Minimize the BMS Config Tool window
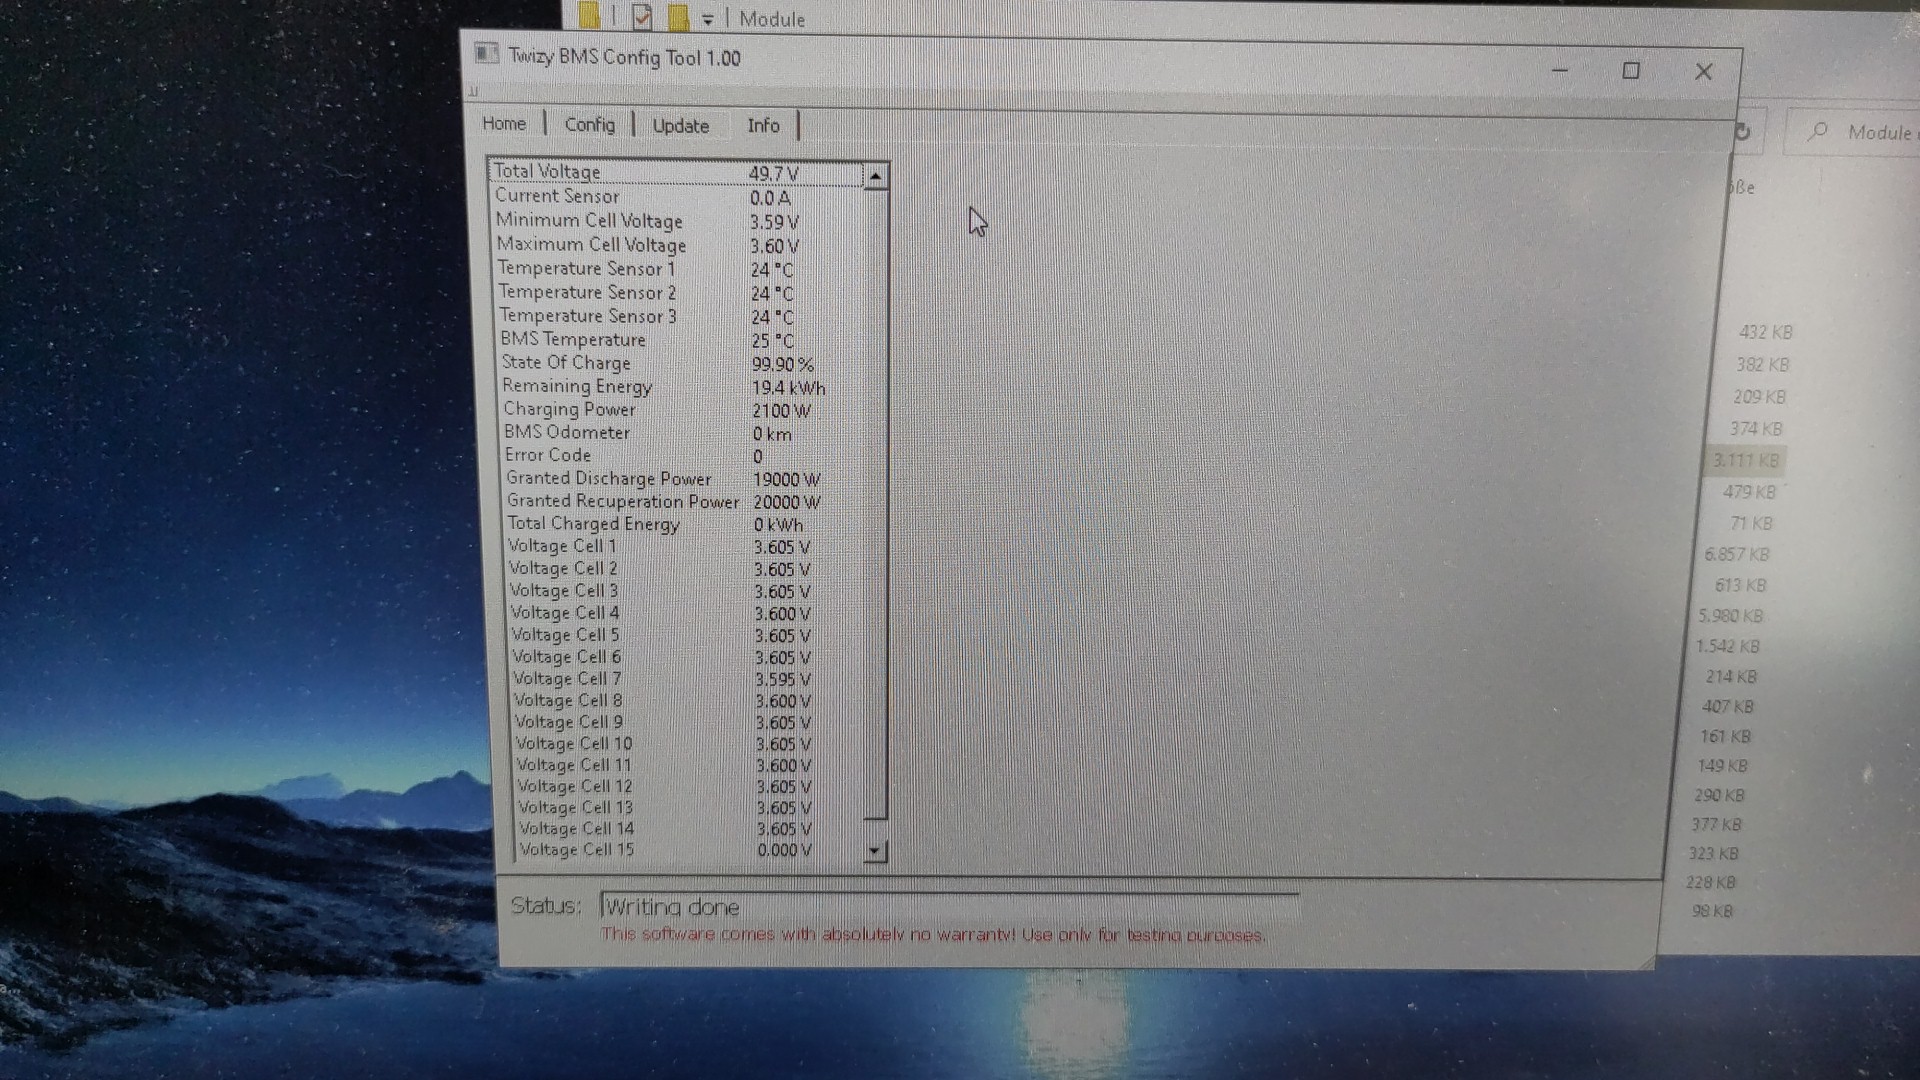The image size is (1920, 1080). click(1559, 71)
